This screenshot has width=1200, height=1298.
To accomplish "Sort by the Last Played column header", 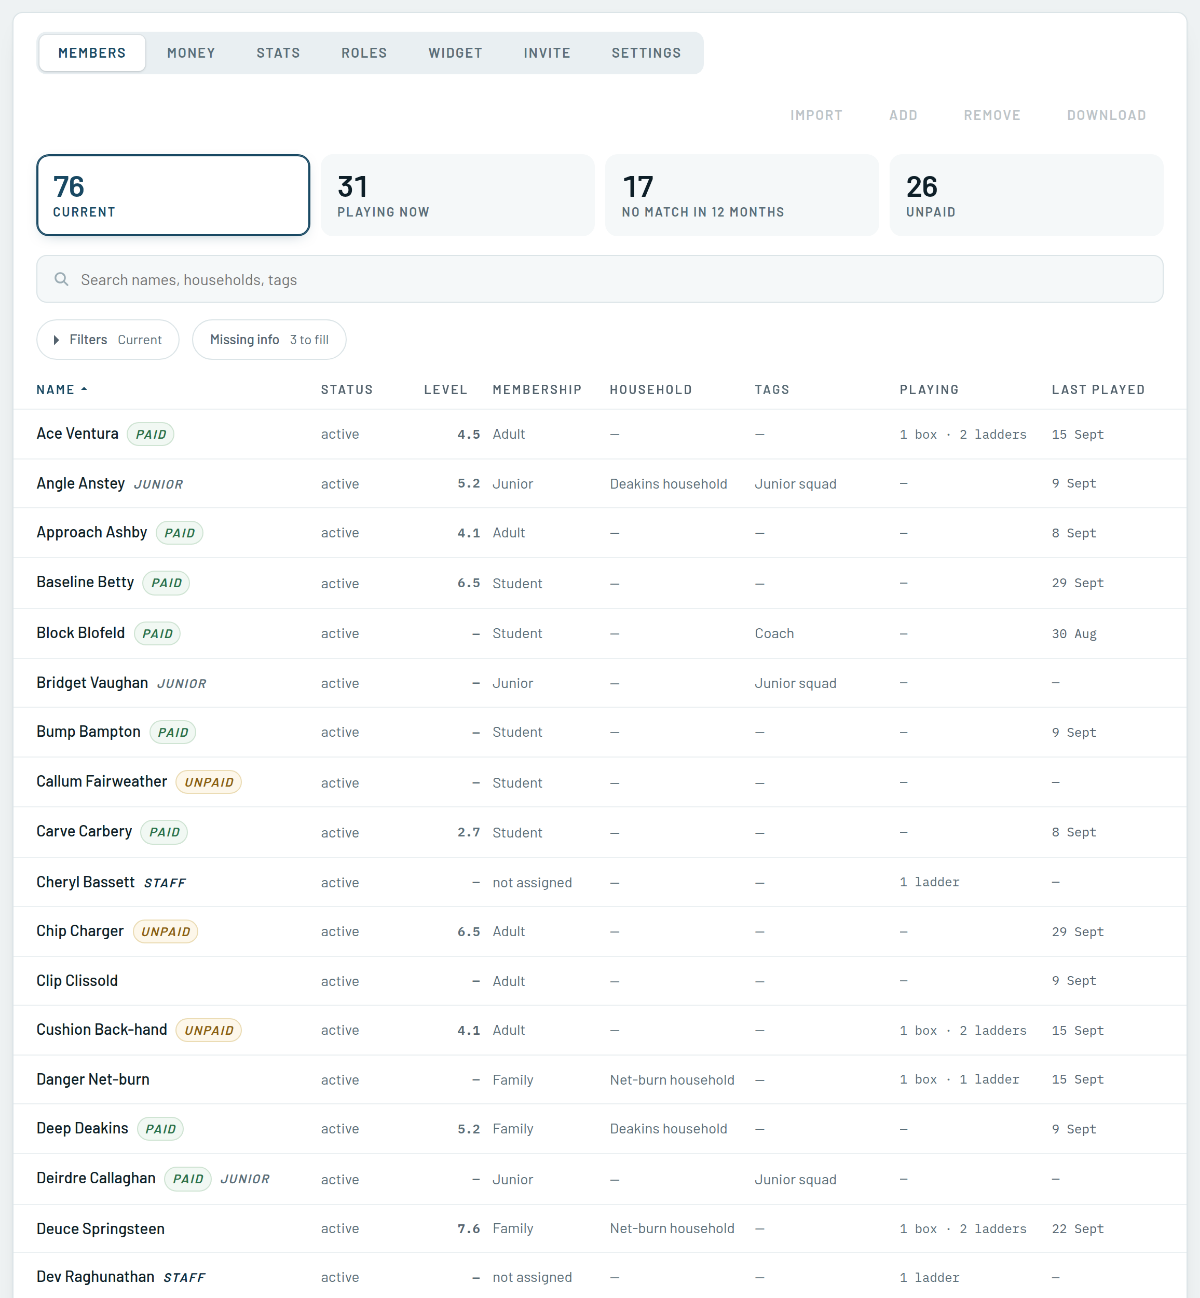I will click(x=1098, y=389).
